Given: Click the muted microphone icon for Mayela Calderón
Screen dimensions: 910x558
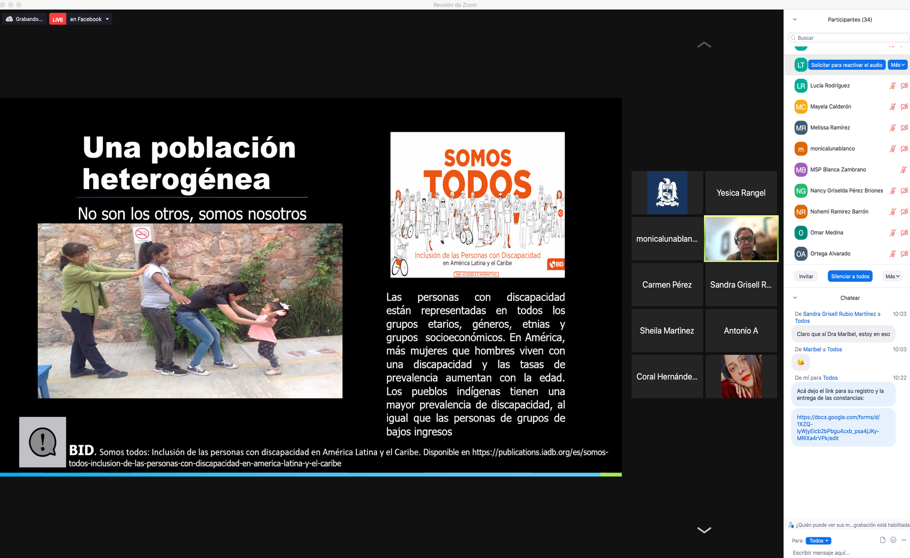Looking at the screenshot, I should [x=893, y=107].
